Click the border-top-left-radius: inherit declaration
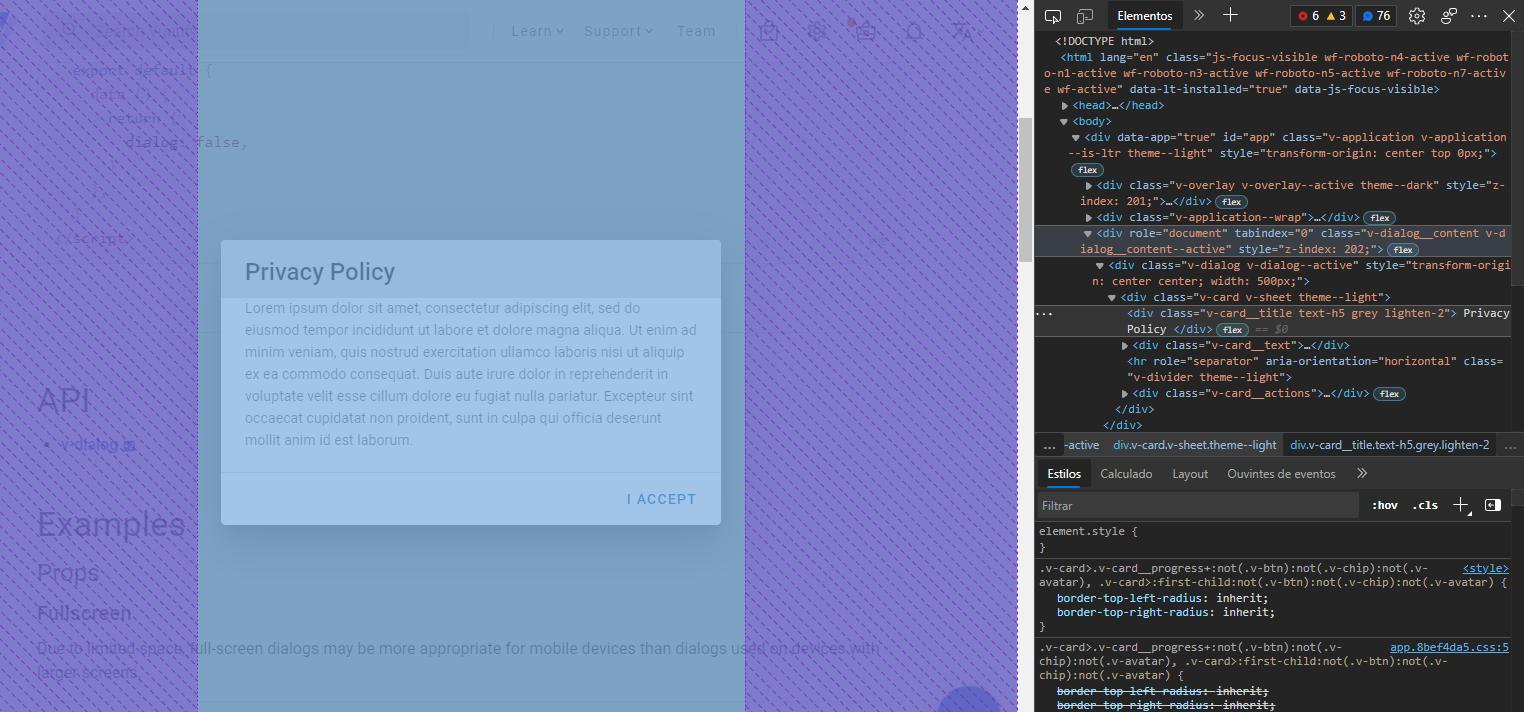1524x712 pixels. [x=1162, y=598]
